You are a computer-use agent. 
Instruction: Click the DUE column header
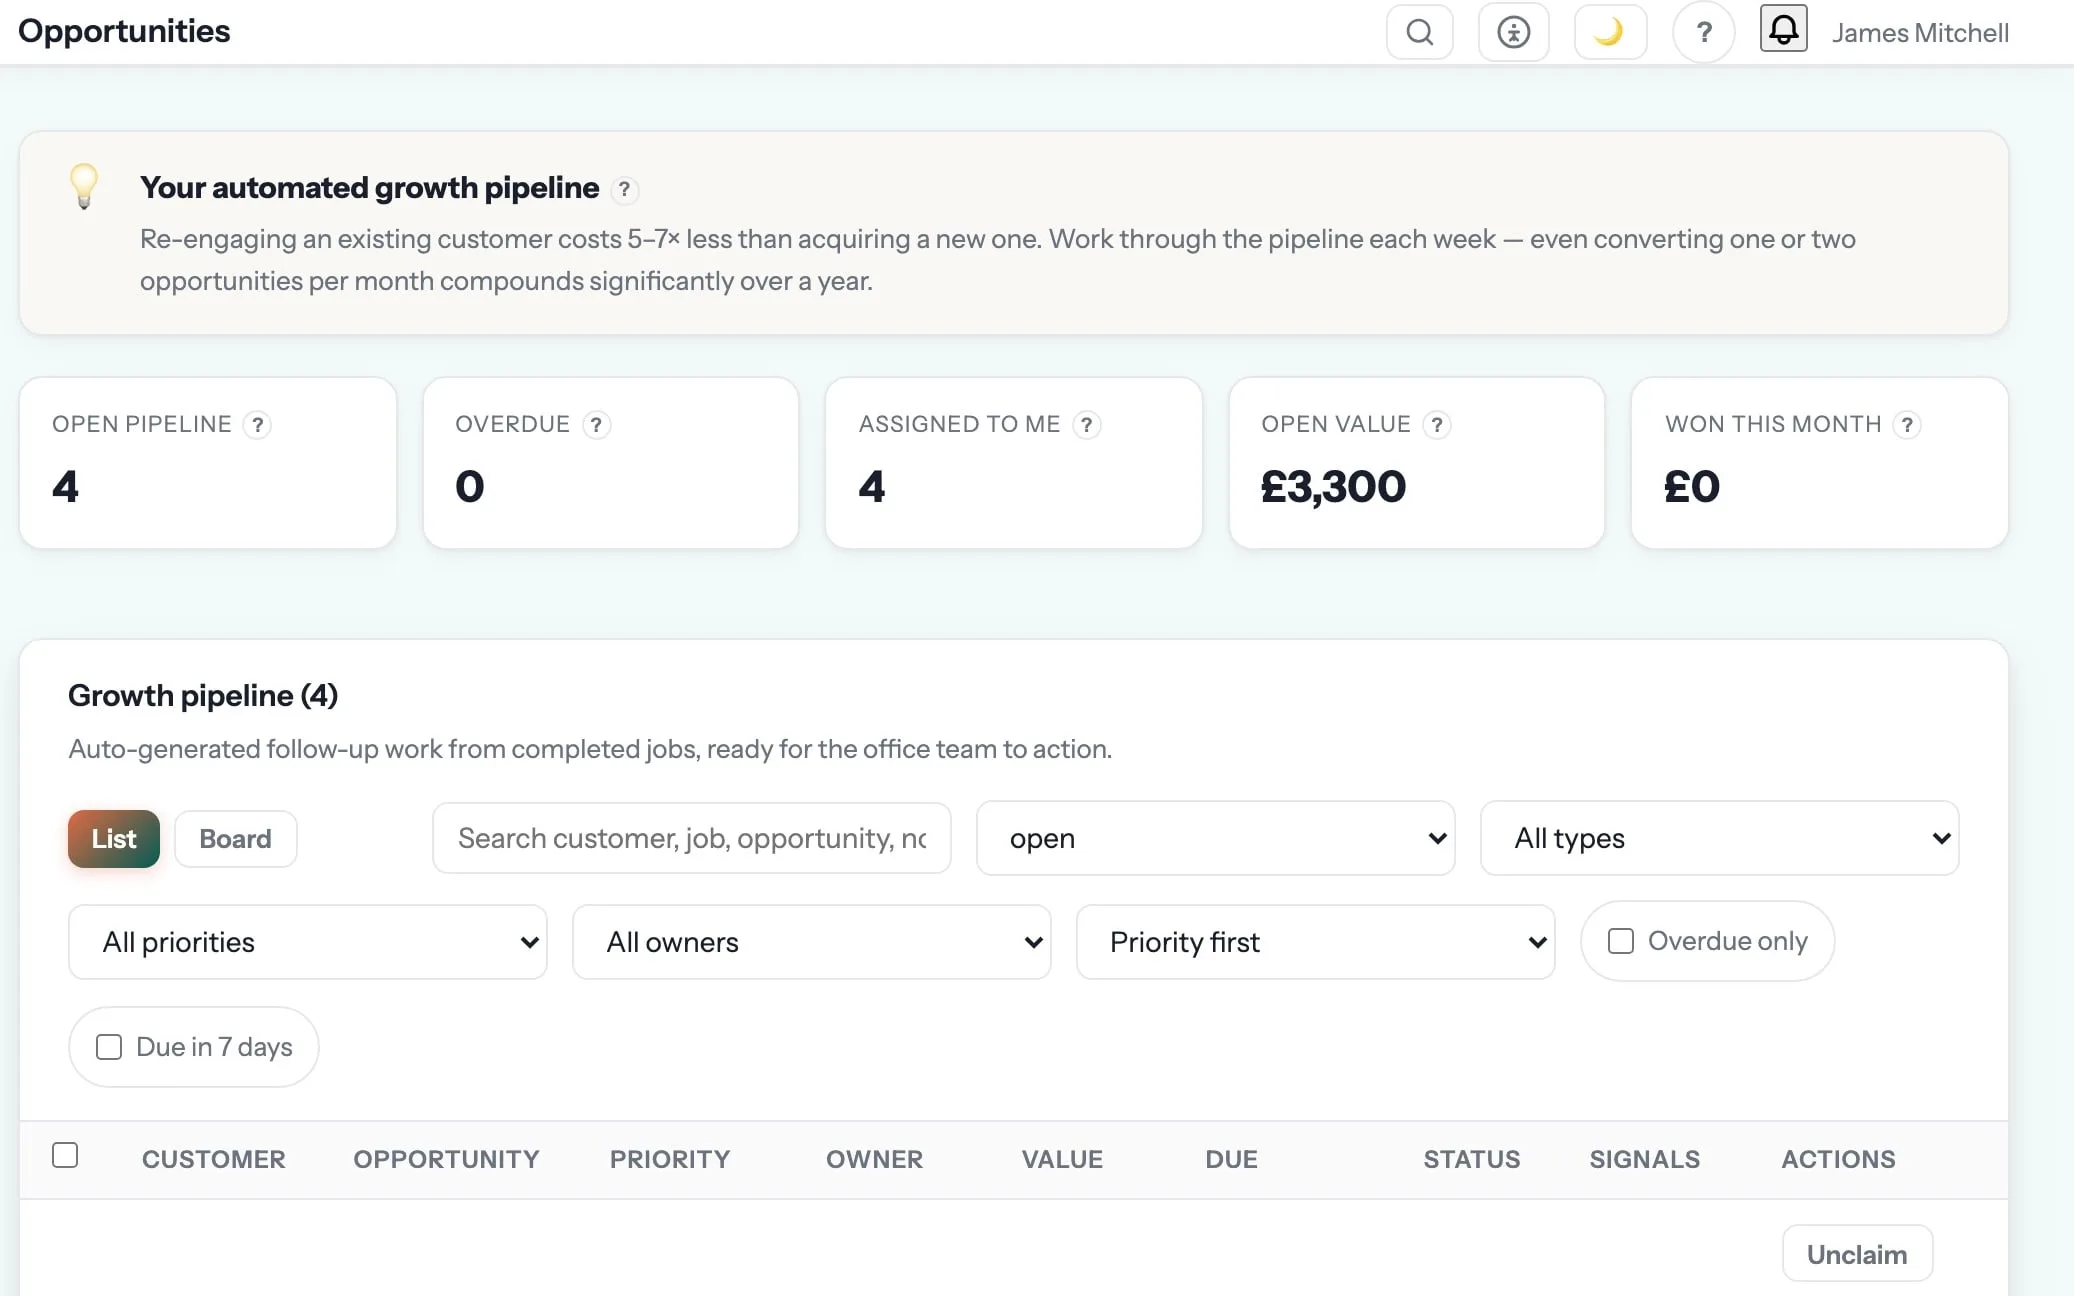[1231, 1159]
